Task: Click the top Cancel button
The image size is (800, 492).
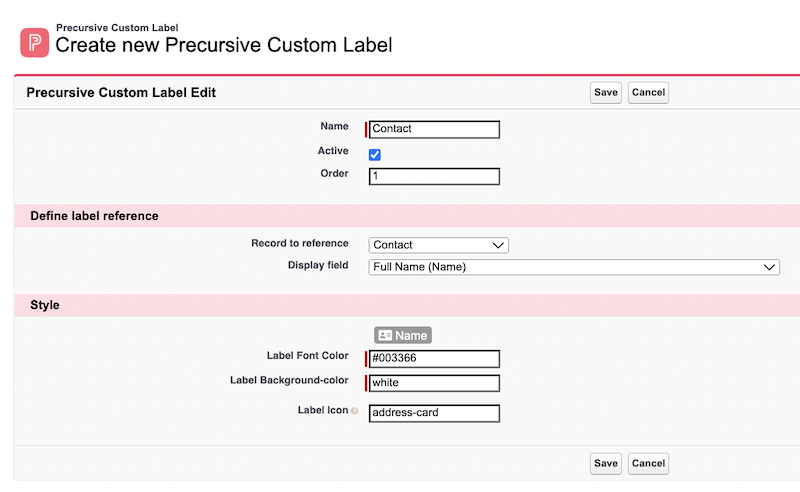Action: pyautogui.click(x=648, y=92)
